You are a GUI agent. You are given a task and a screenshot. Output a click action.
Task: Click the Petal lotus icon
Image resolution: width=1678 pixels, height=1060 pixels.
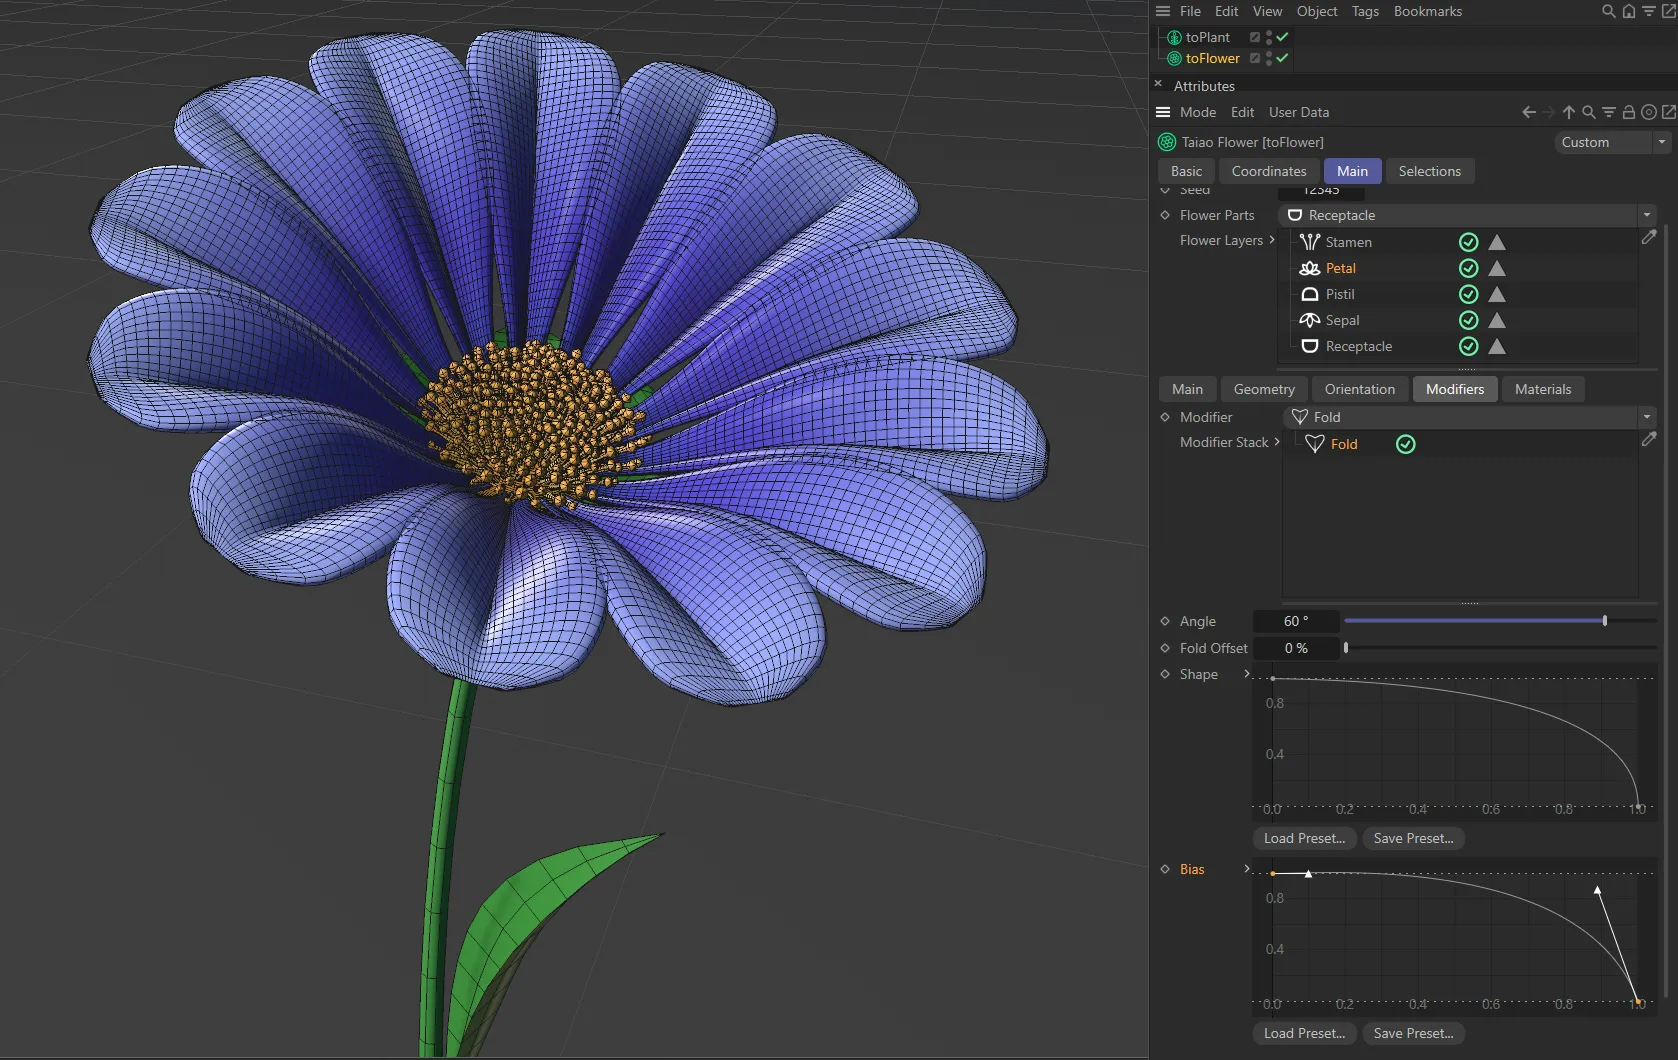click(x=1310, y=268)
